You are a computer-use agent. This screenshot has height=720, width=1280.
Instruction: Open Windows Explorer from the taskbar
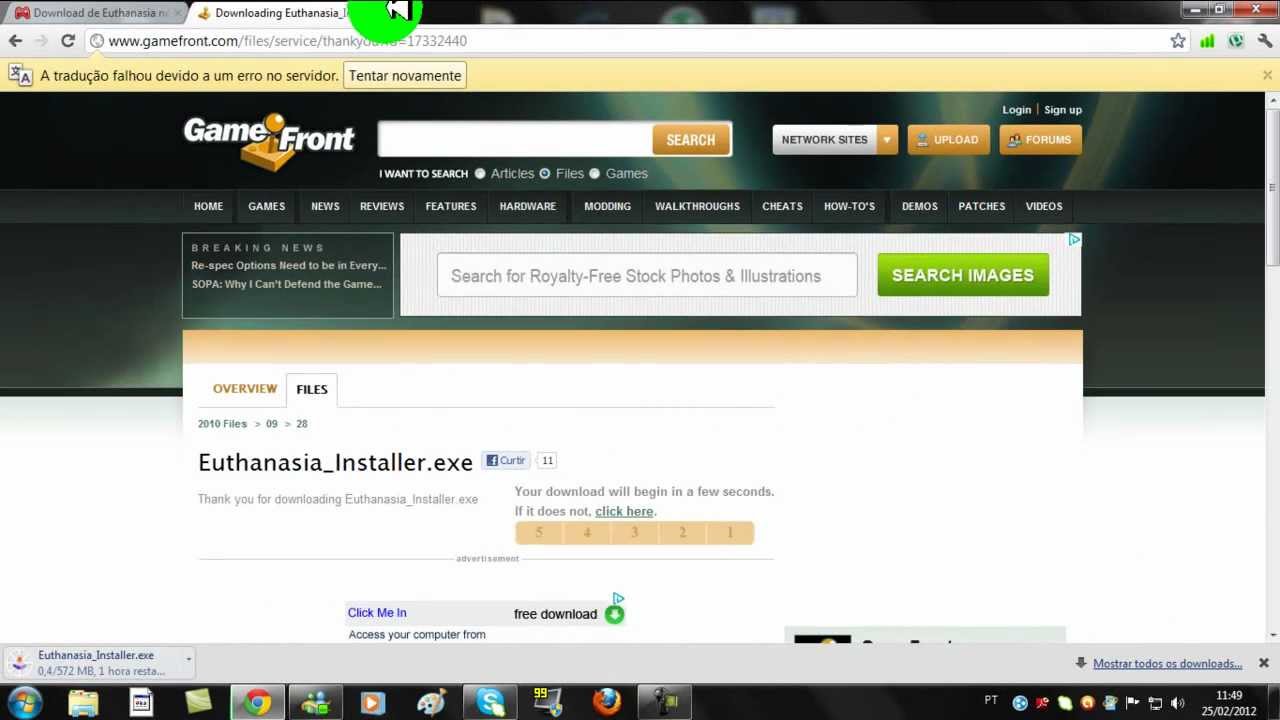point(83,702)
